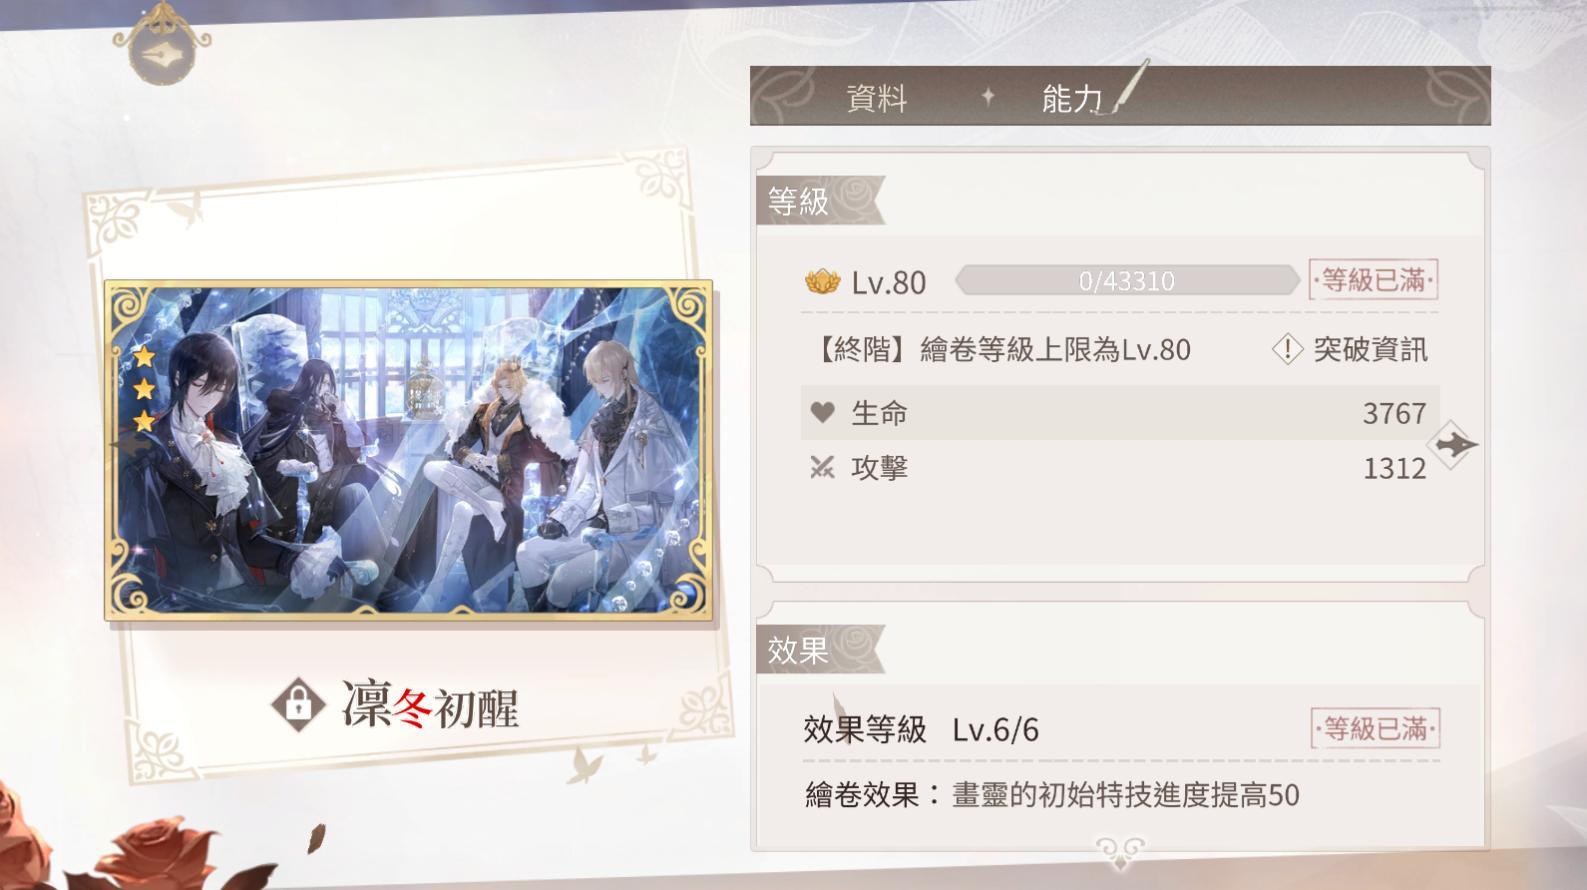Viewport: 1587px width, 890px height.
Task: Click the three-star rarity icons on card
Action: coord(144,388)
